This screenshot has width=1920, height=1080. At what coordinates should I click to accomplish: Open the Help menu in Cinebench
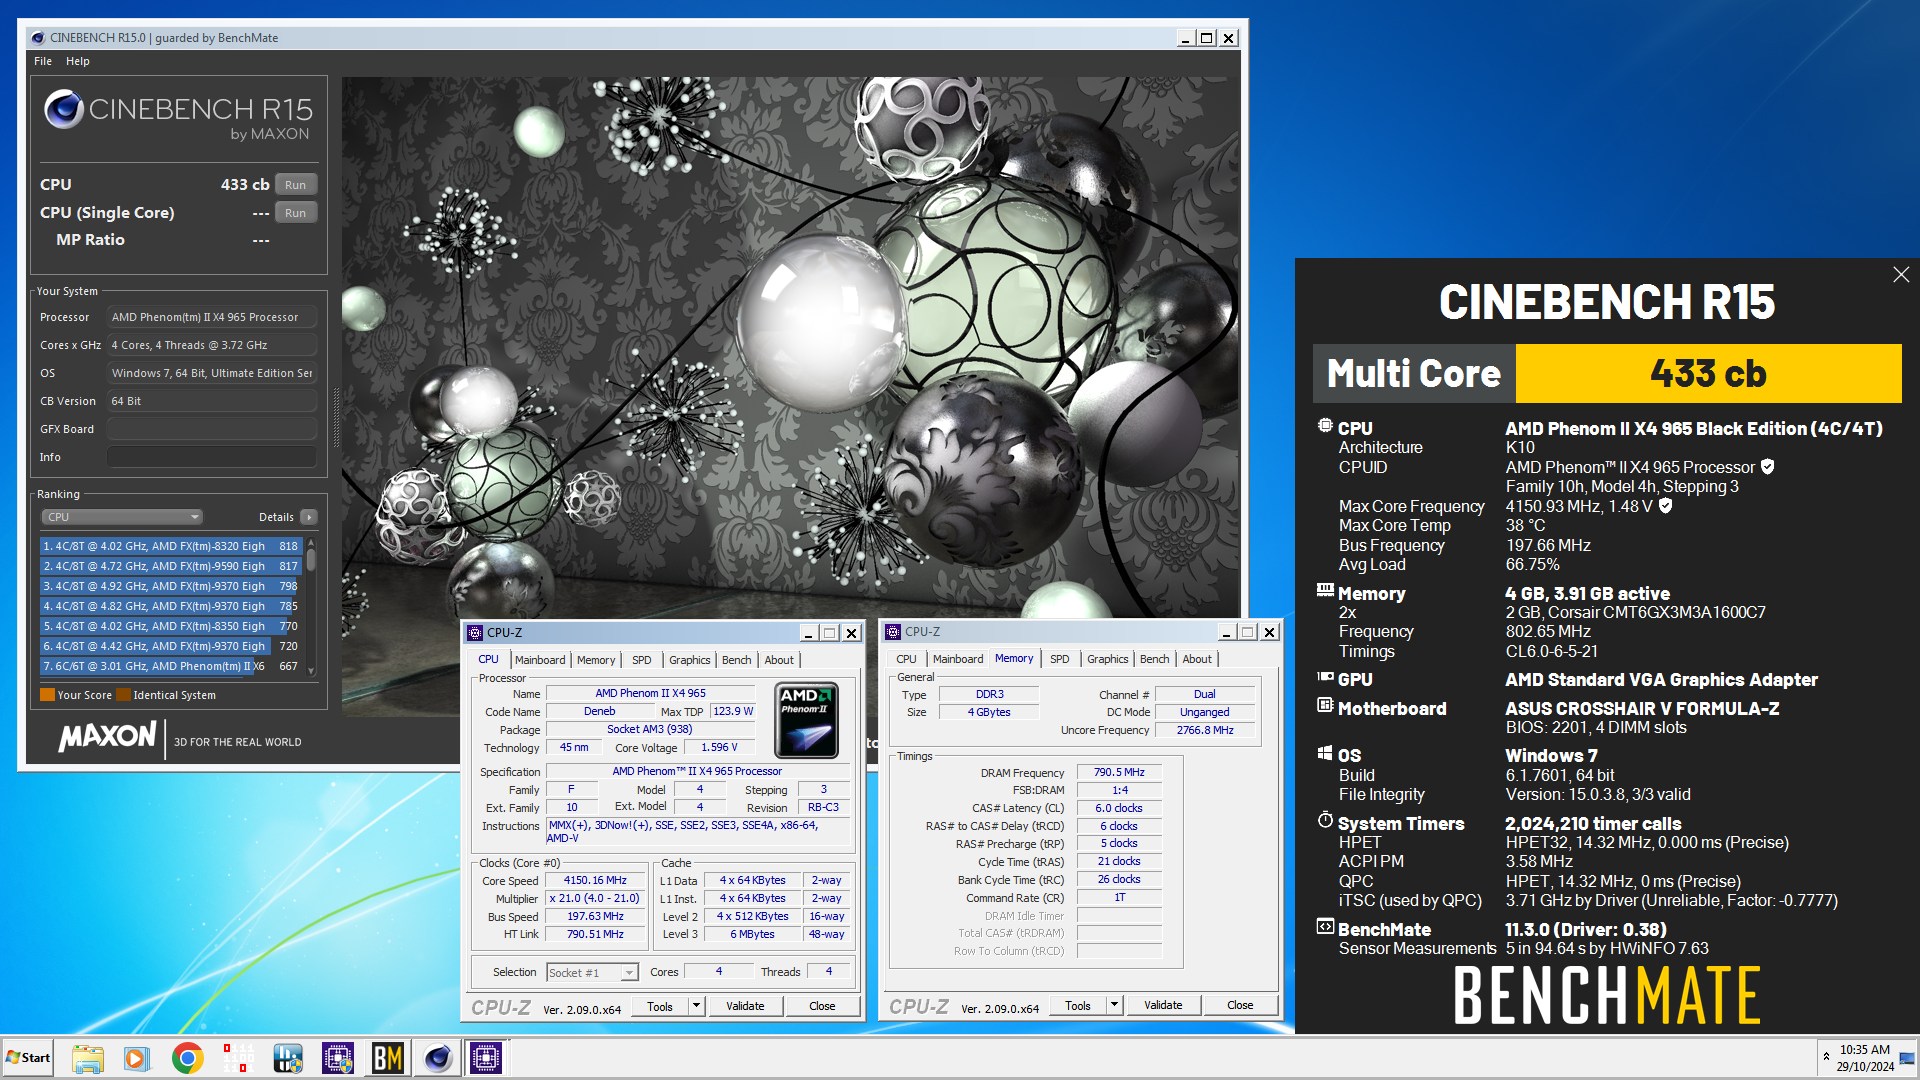pyautogui.click(x=78, y=61)
